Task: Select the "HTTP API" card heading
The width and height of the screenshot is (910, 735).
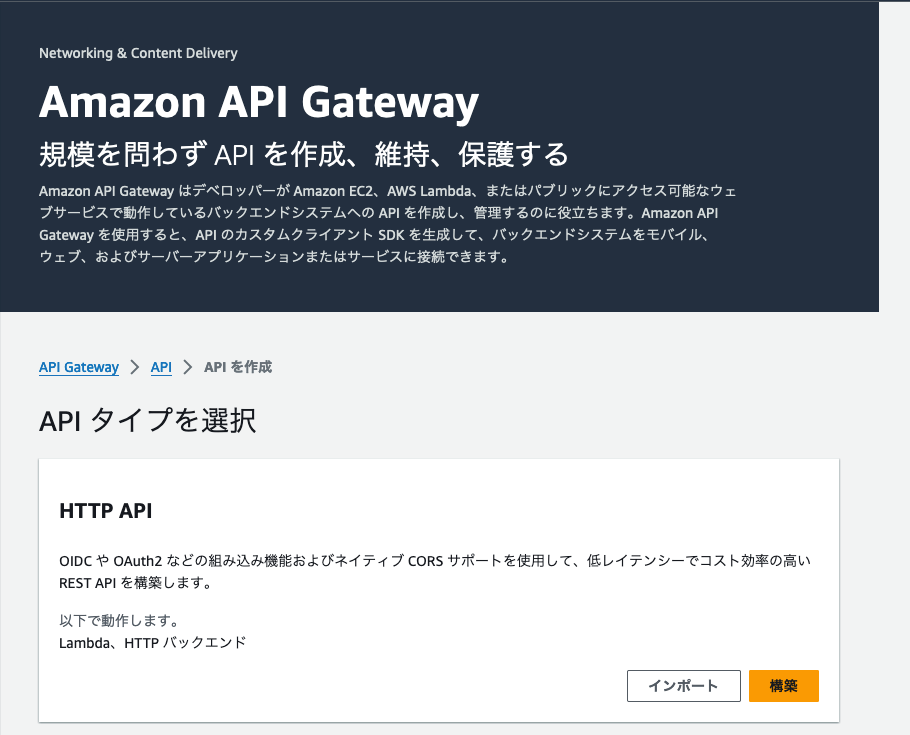Action: 106,511
